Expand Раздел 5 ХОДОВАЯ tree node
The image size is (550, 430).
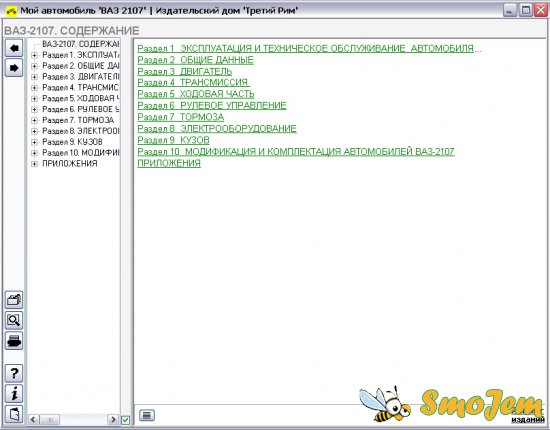[34, 99]
